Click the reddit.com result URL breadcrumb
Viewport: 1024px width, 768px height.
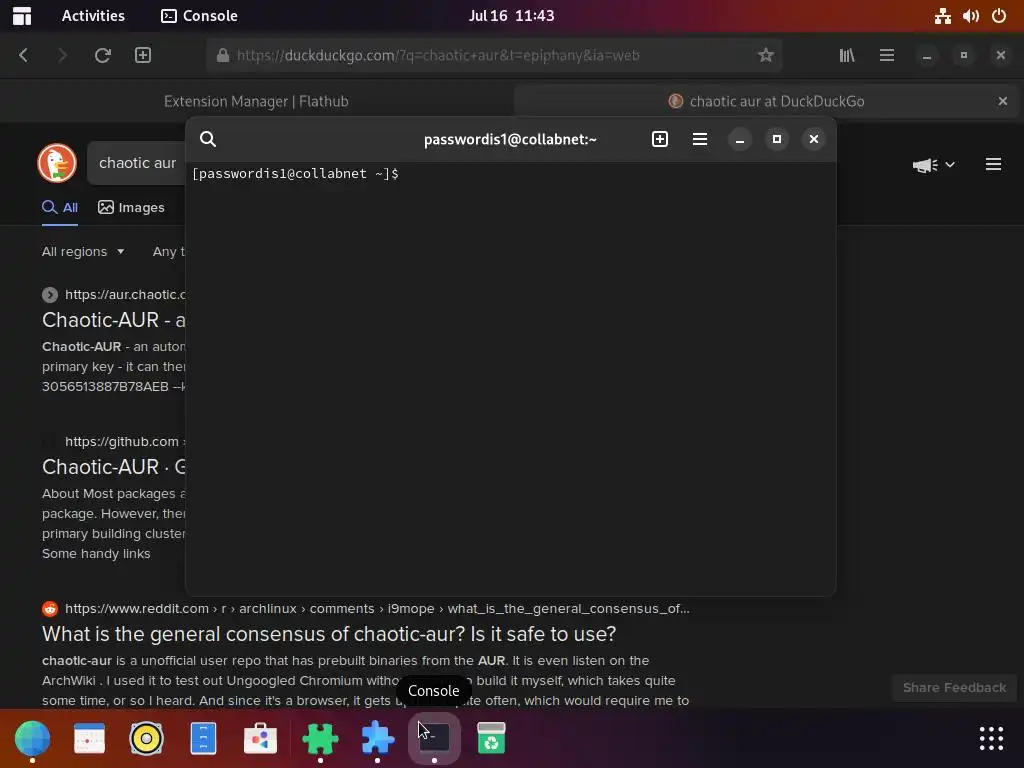(377, 609)
